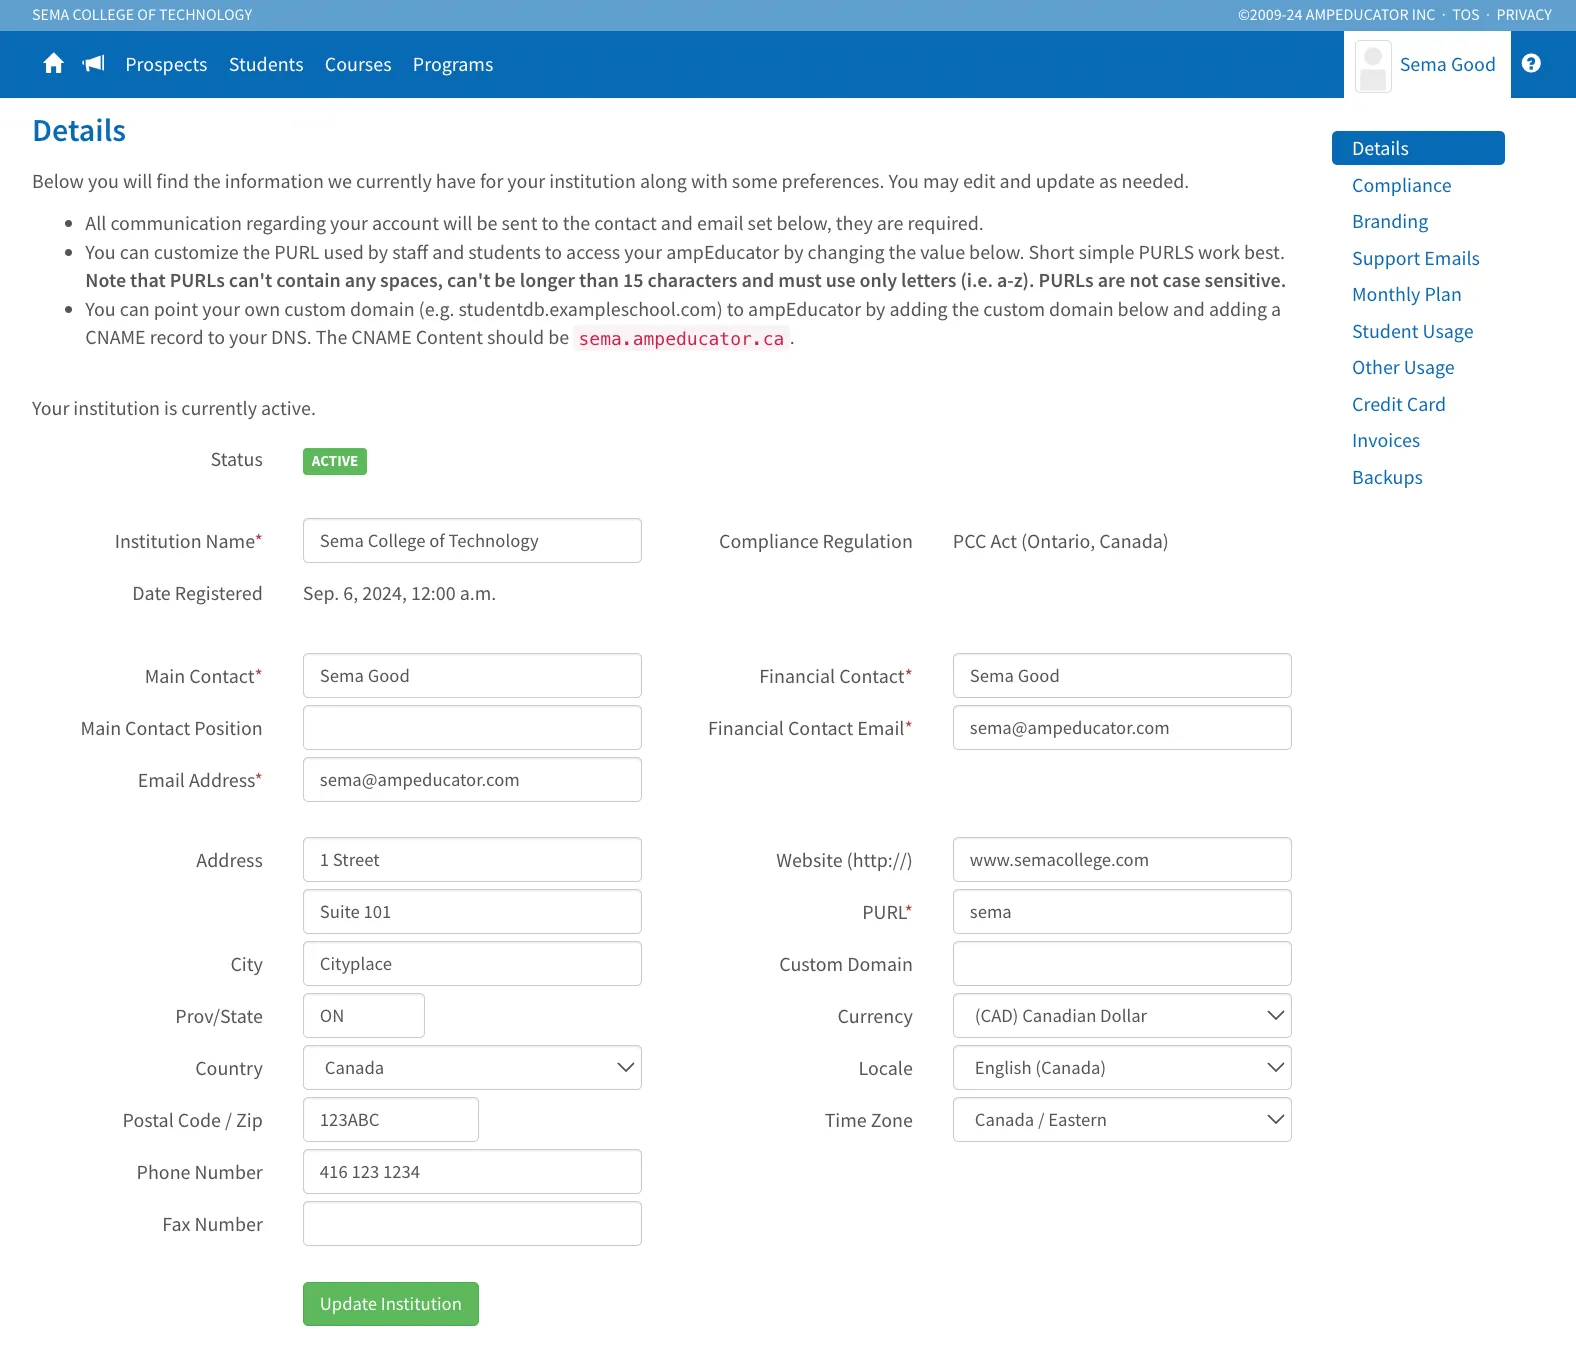Open the TOS link
1576x1346 pixels.
(x=1465, y=15)
